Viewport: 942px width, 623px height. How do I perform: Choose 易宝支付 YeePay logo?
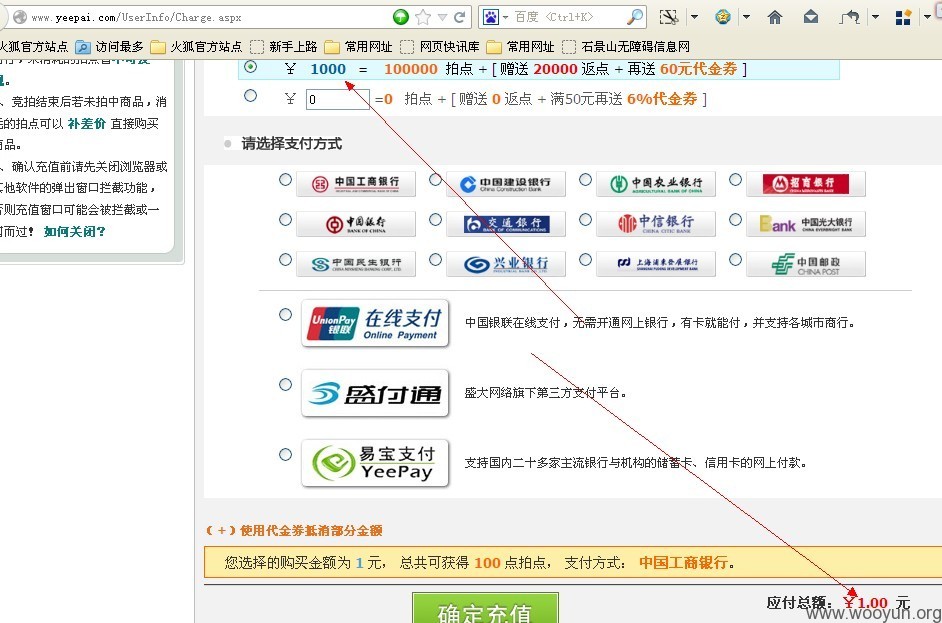(375, 463)
